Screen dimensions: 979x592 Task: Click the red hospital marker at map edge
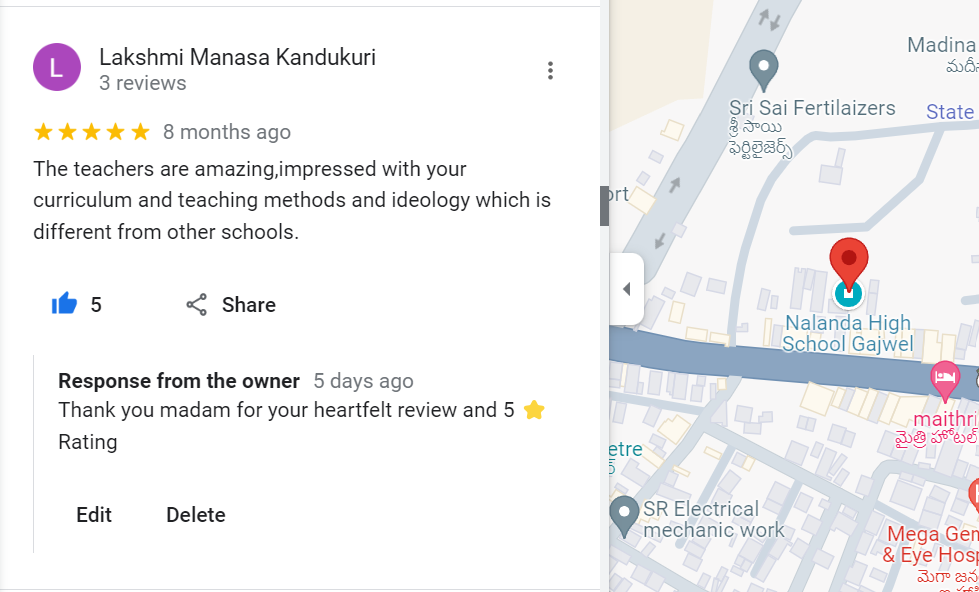coord(974,494)
